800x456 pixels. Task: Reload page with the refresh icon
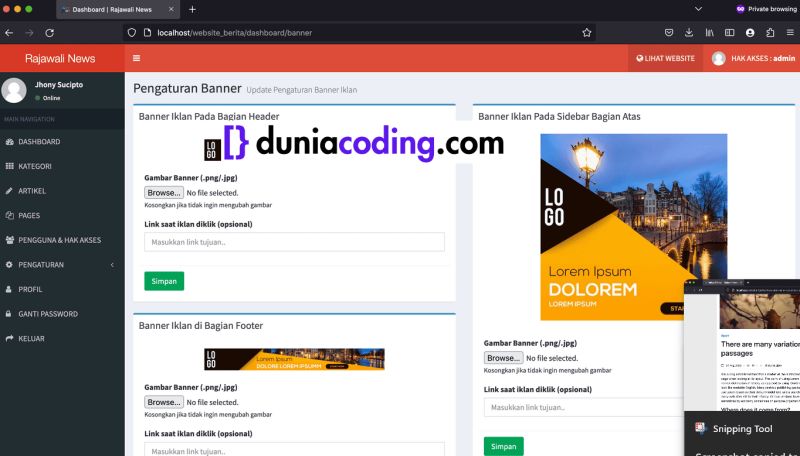[x=49, y=33]
